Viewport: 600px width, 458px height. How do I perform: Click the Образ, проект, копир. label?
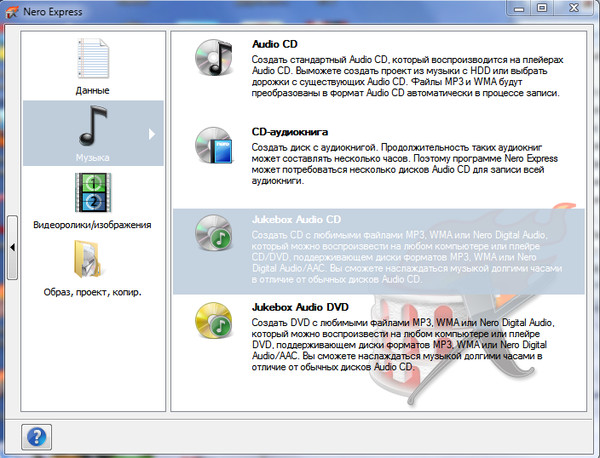(93, 292)
